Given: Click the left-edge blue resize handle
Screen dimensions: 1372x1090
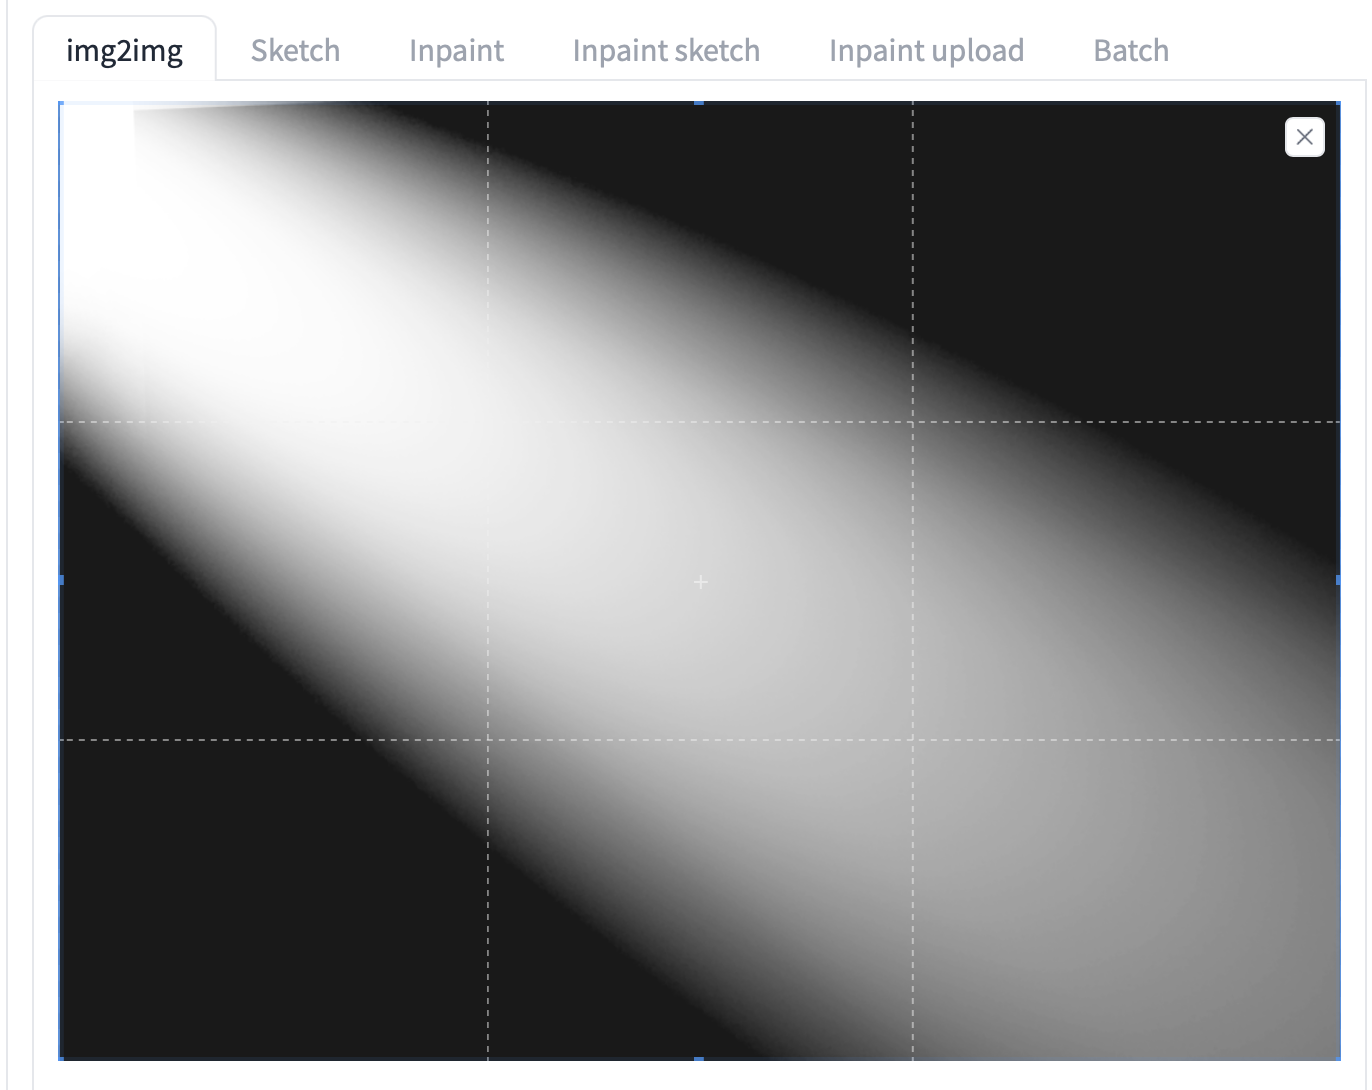Looking at the screenshot, I should tap(61, 578).
